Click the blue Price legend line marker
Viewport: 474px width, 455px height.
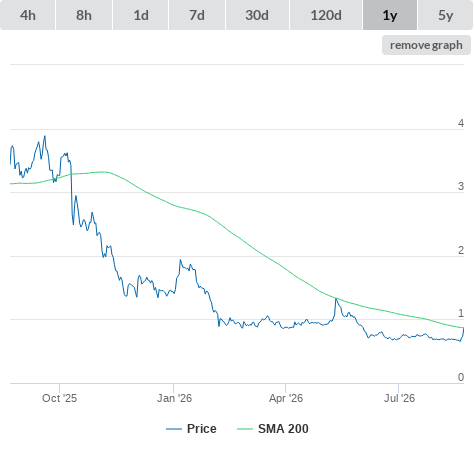point(174,429)
